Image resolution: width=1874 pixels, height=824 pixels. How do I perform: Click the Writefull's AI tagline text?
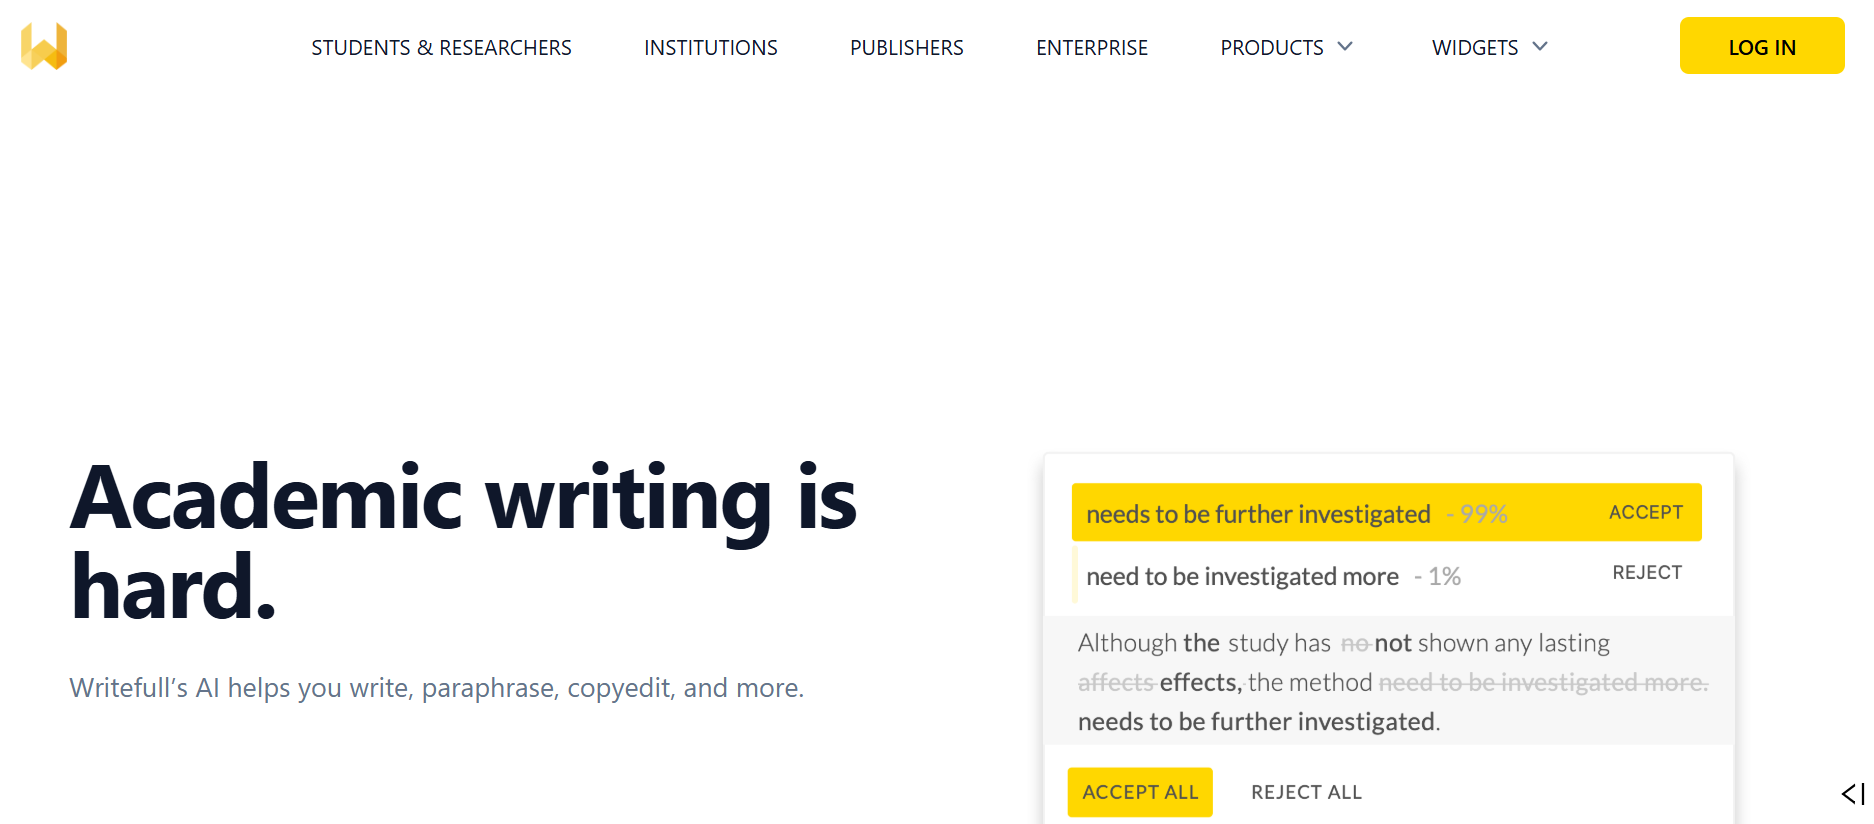point(436,688)
